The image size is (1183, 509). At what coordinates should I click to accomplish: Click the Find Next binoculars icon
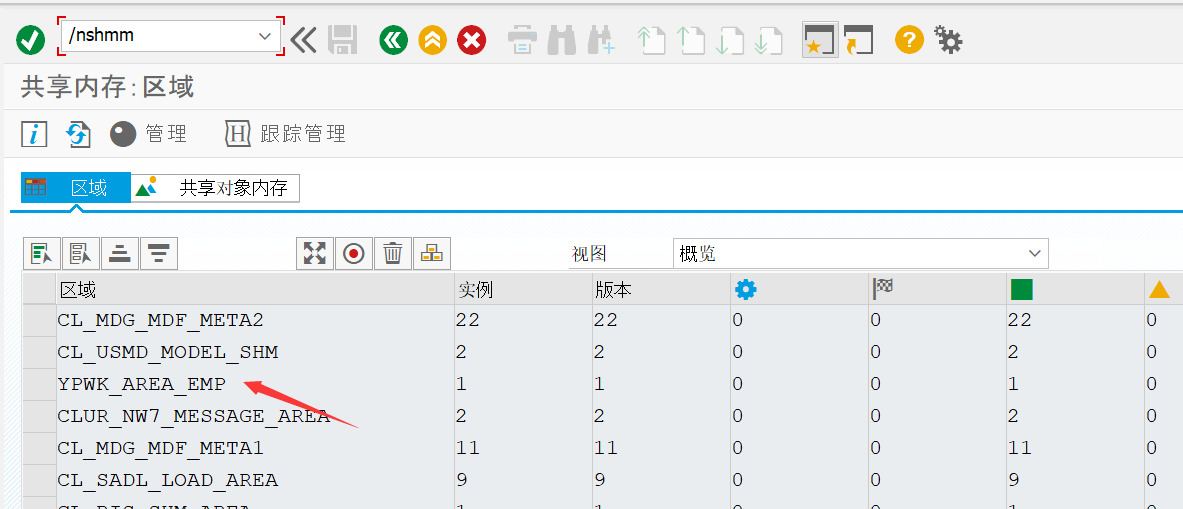point(601,39)
